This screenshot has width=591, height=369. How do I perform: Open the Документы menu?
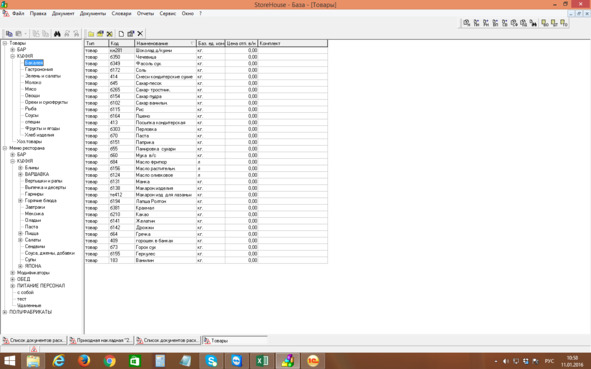click(x=93, y=13)
